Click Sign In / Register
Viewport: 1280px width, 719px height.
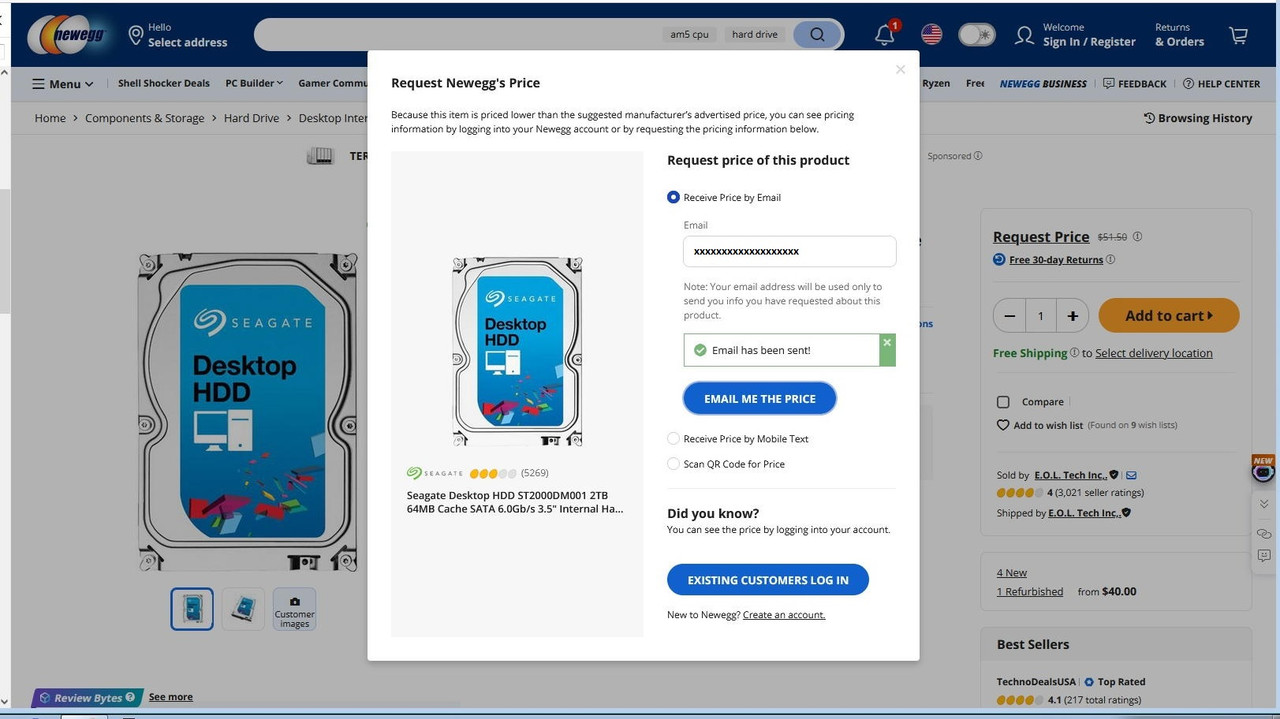(1089, 42)
